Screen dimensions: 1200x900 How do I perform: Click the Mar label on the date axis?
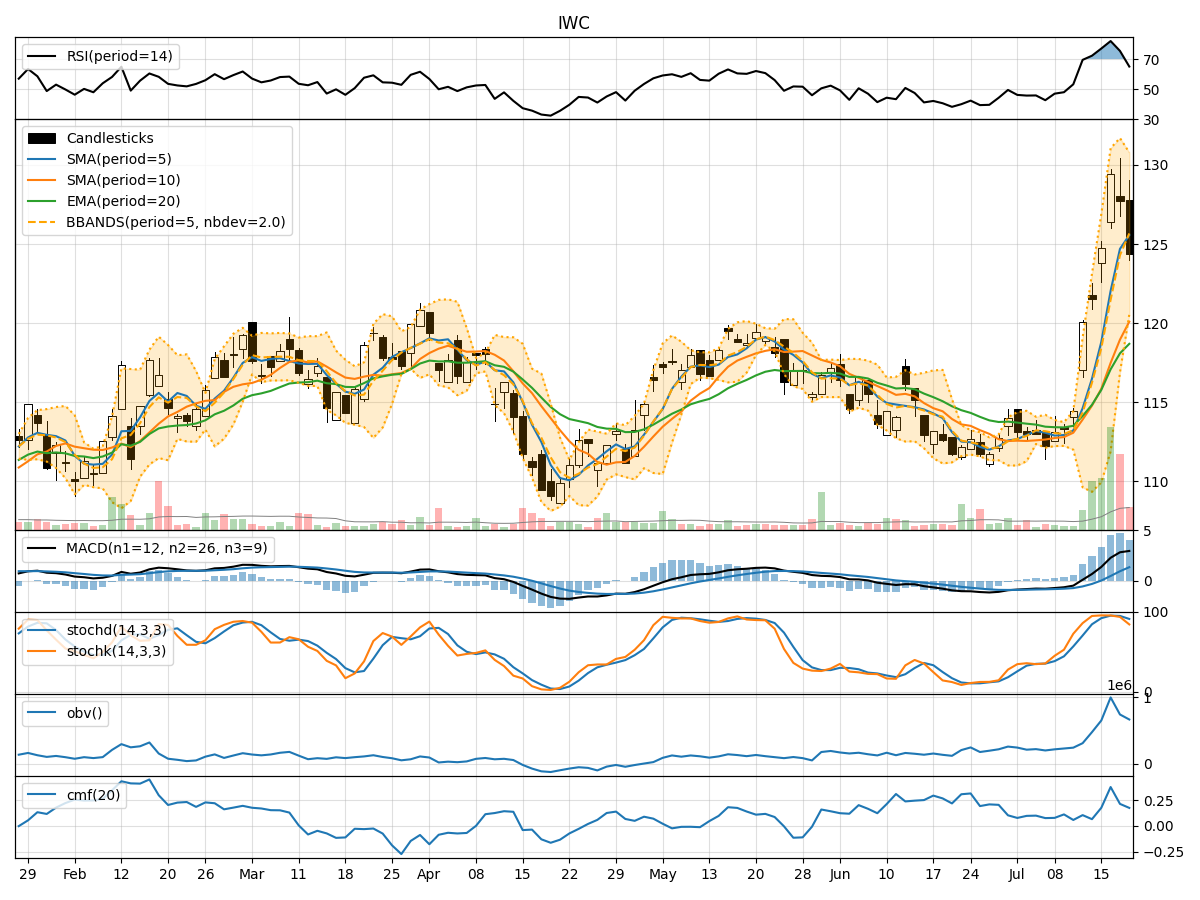(x=251, y=873)
